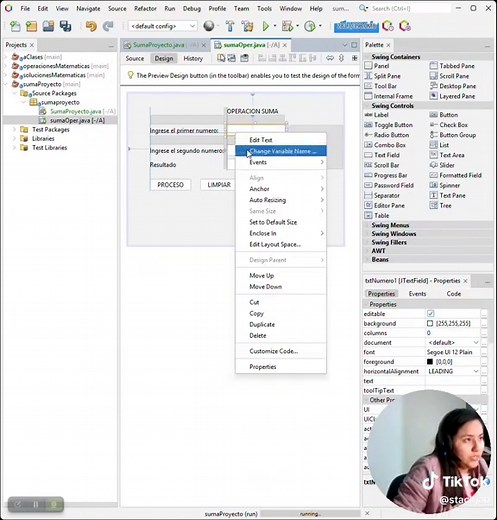Viewport: 497px width, 520px height.
Task: Switch to the History view tab
Action: tap(193, 59)
